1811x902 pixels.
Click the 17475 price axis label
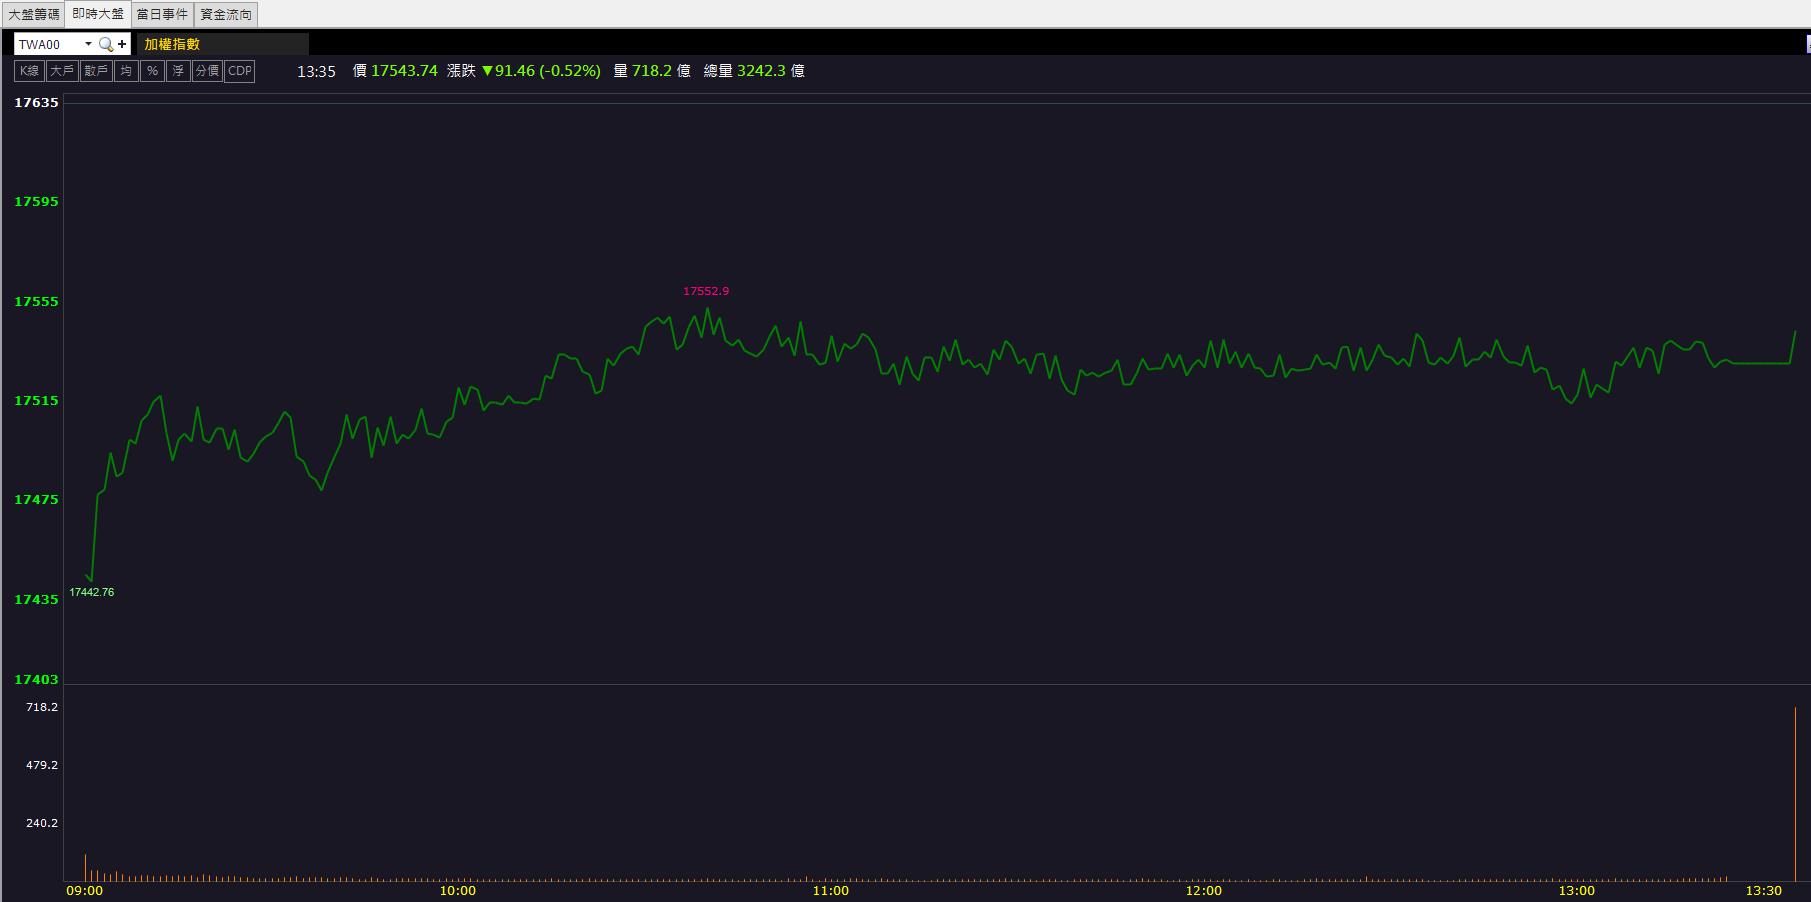click(x=36, y=500)
